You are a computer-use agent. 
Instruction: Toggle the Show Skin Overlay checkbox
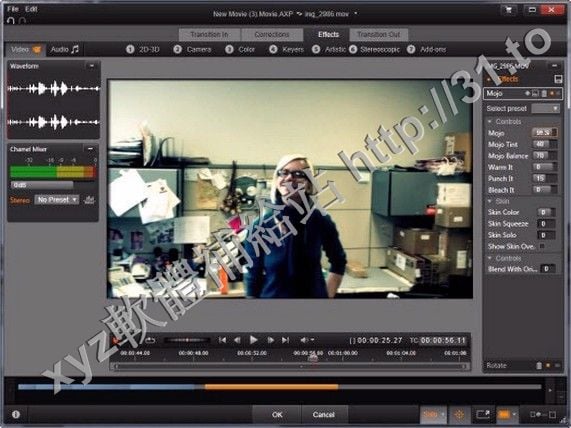coord(542,246)
